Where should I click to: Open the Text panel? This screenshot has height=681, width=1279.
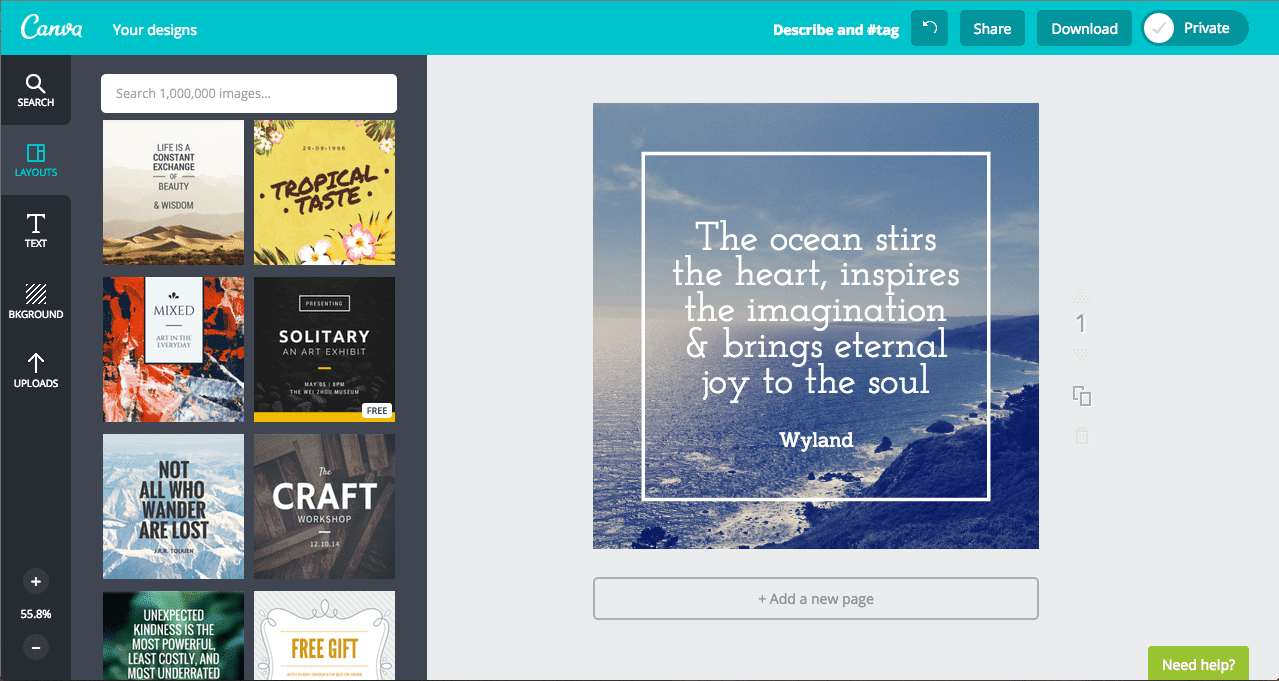(x=35, y=230)
